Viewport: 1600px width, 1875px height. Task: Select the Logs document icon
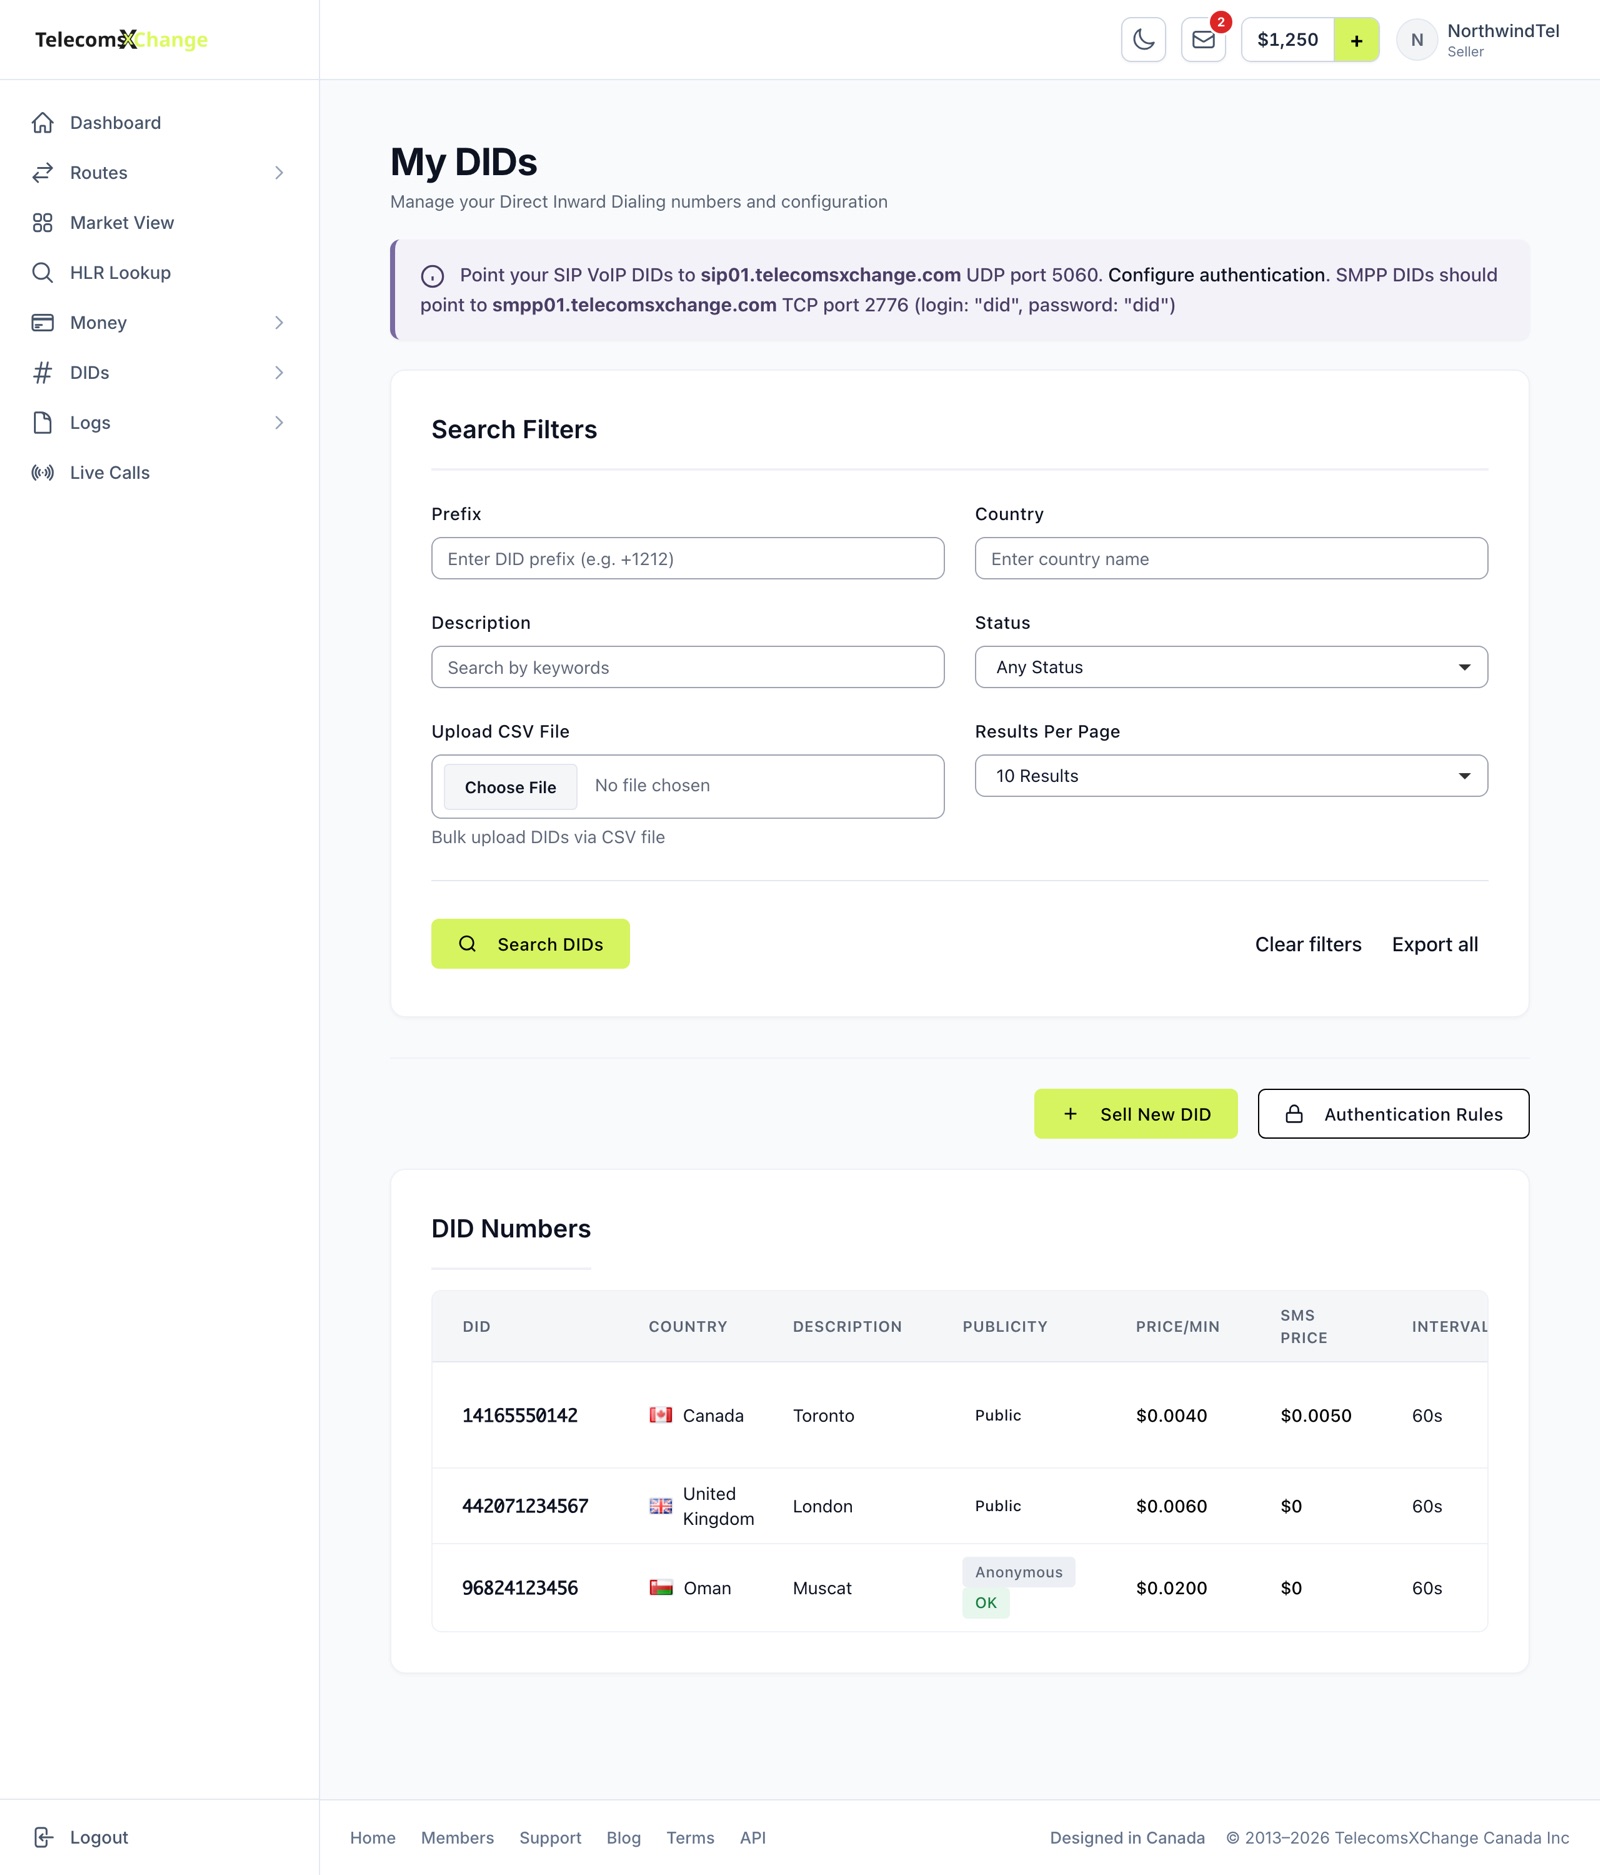click(42, 423)
